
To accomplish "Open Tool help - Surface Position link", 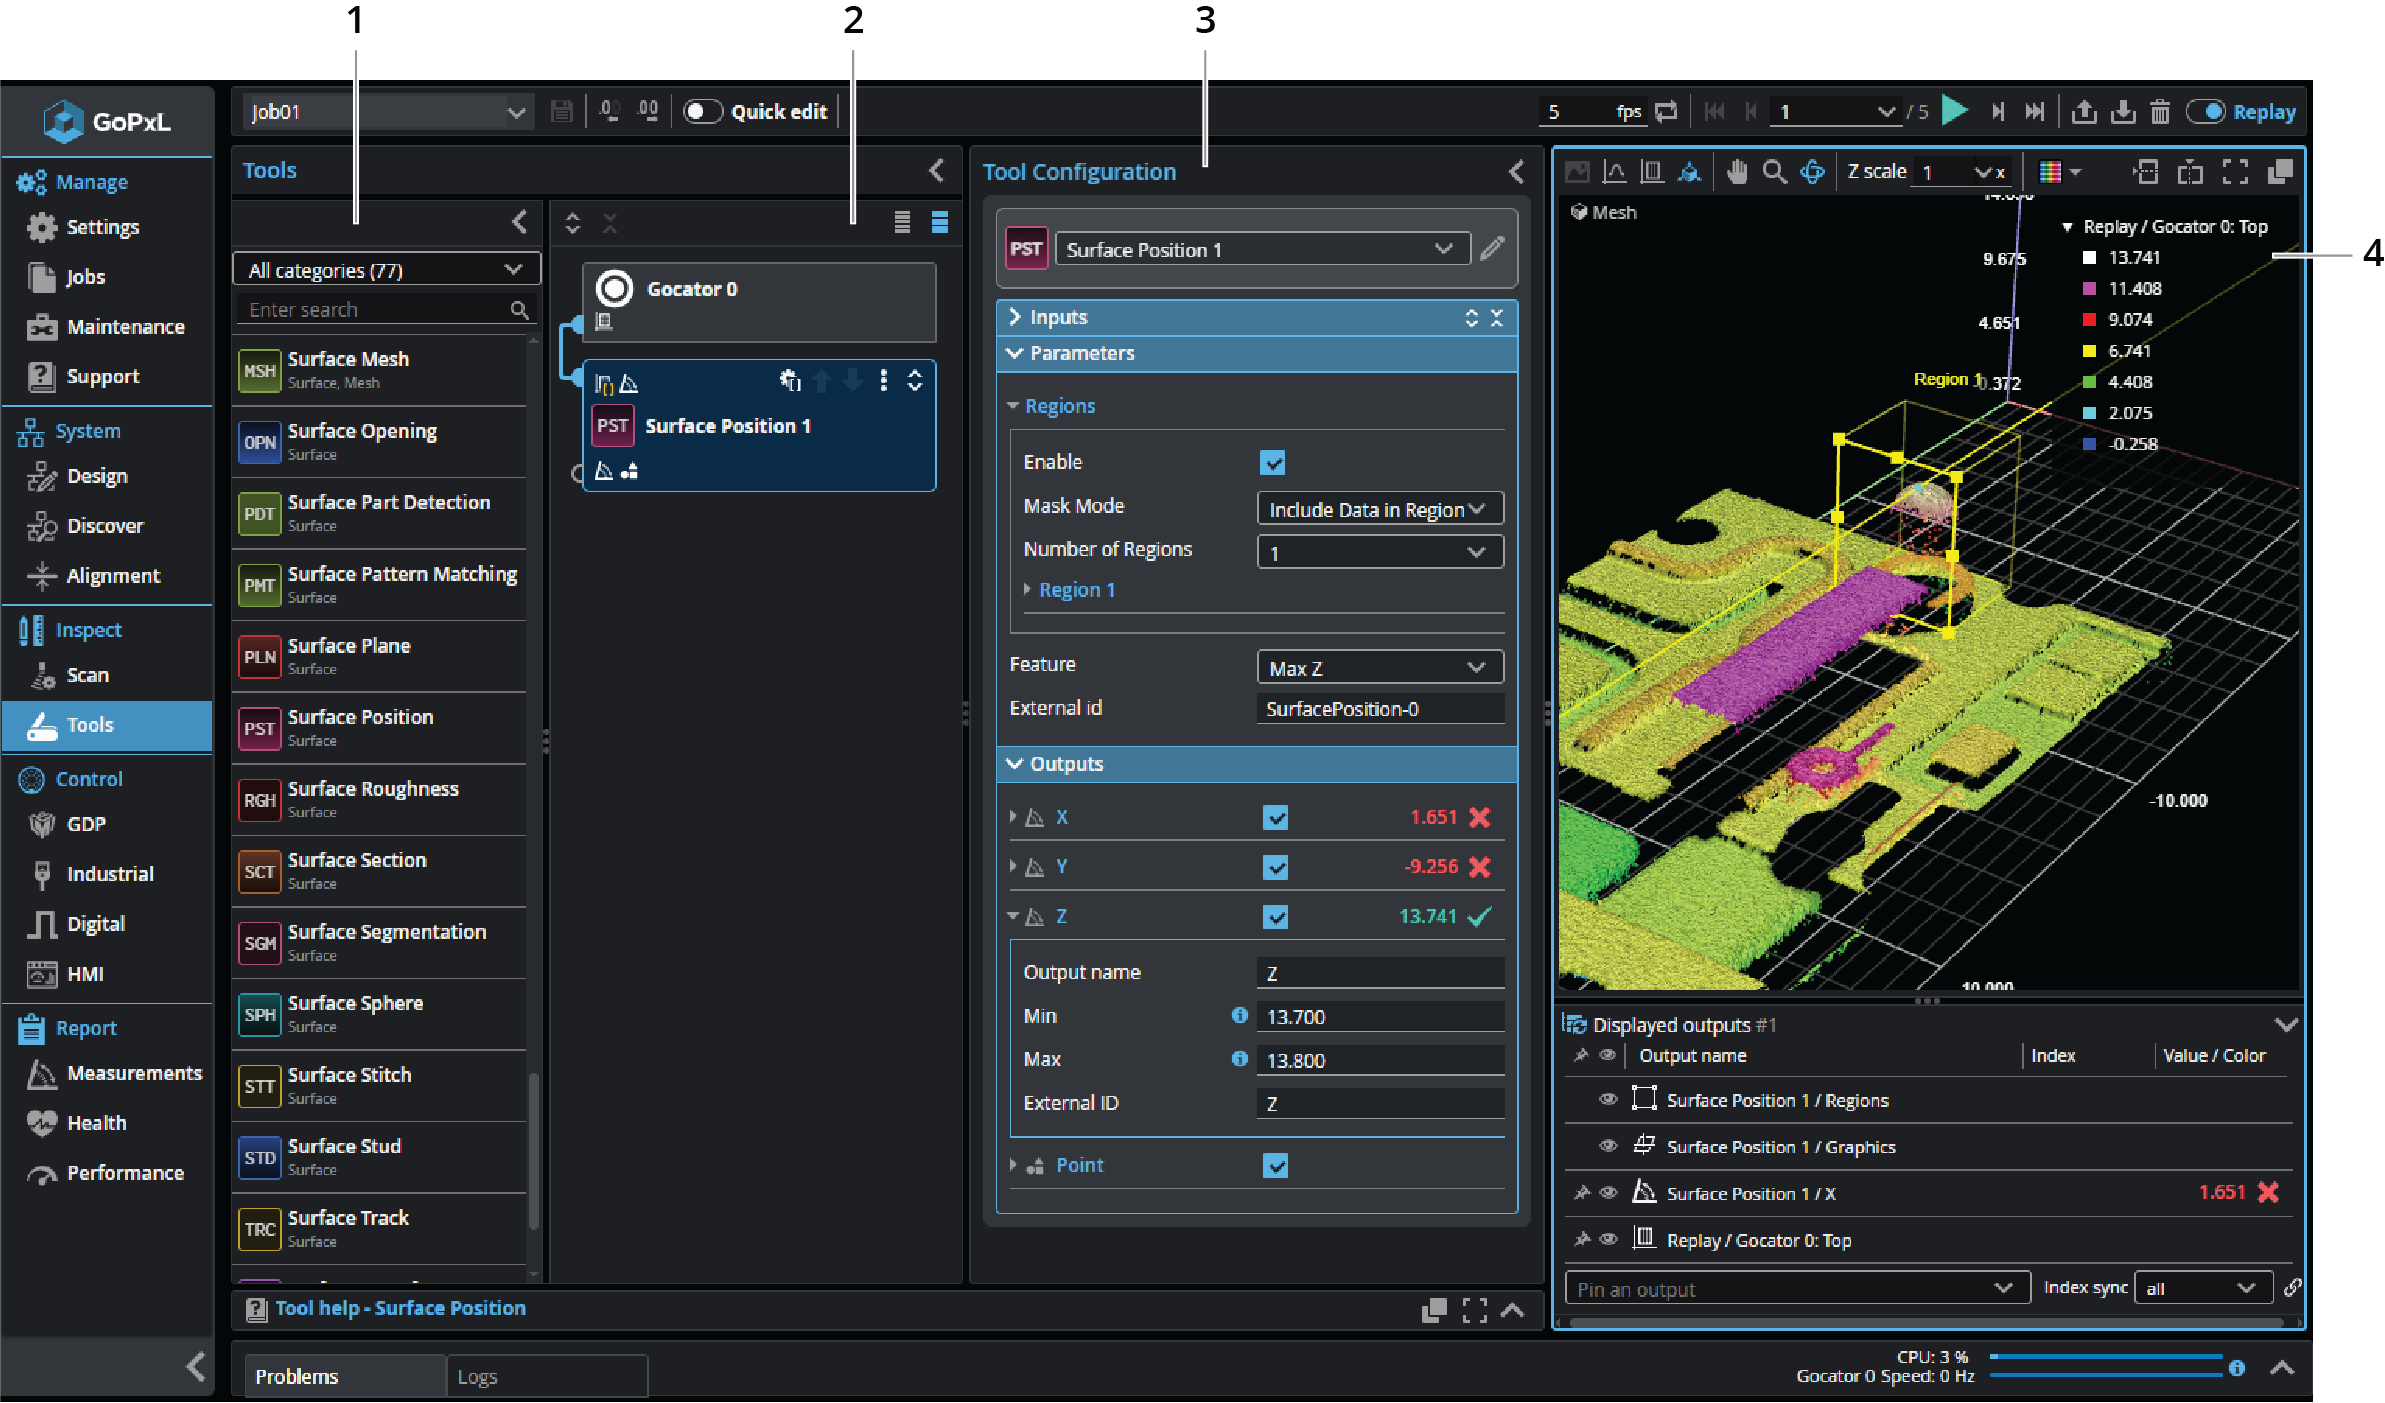I will pyautogui.click(x=400, y=1308).
